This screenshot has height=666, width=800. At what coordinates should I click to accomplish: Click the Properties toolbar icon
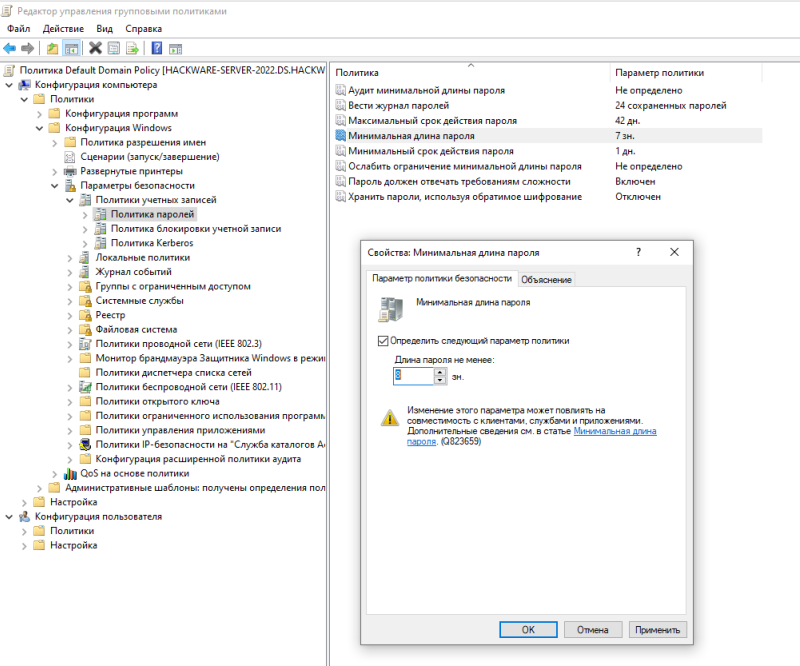tap(114, 48)
